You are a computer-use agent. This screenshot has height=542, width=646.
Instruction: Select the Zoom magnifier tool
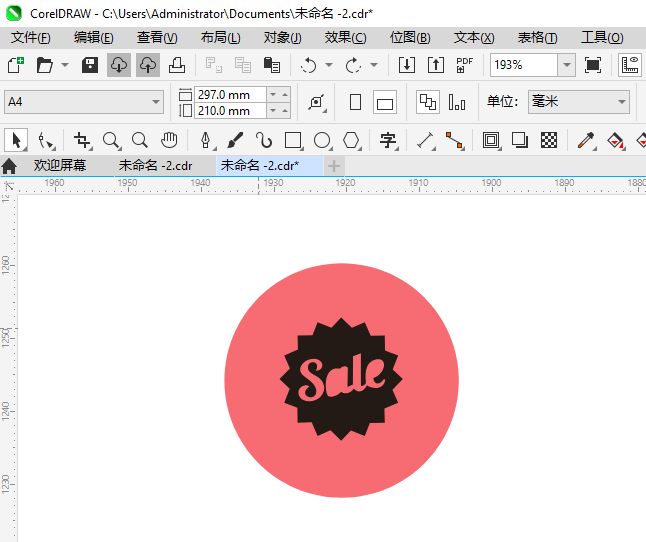112,140
